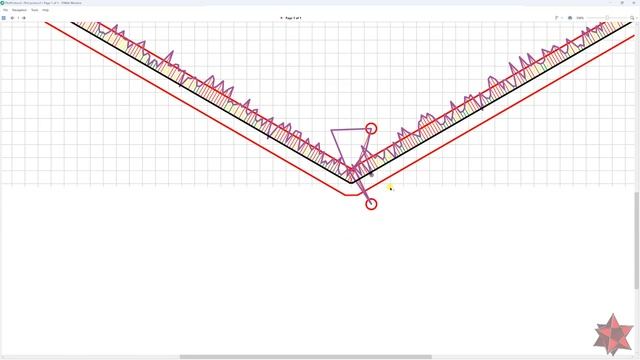Click the zoom percentage value

click(x=580, y=18)
